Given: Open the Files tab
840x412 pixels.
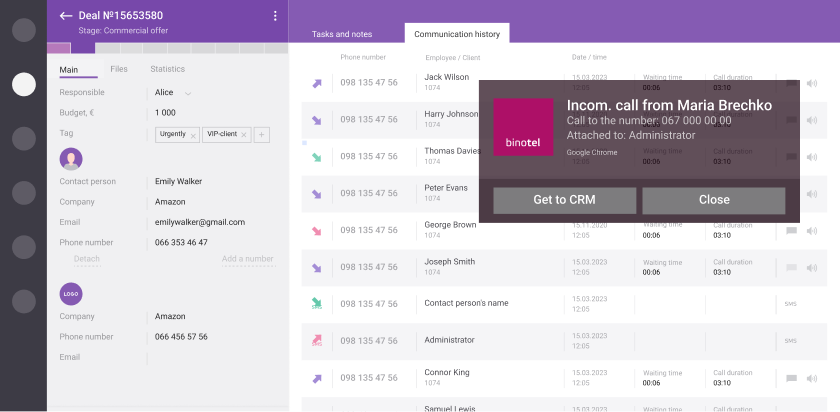Looking at the screenshot, I should 119,69.
